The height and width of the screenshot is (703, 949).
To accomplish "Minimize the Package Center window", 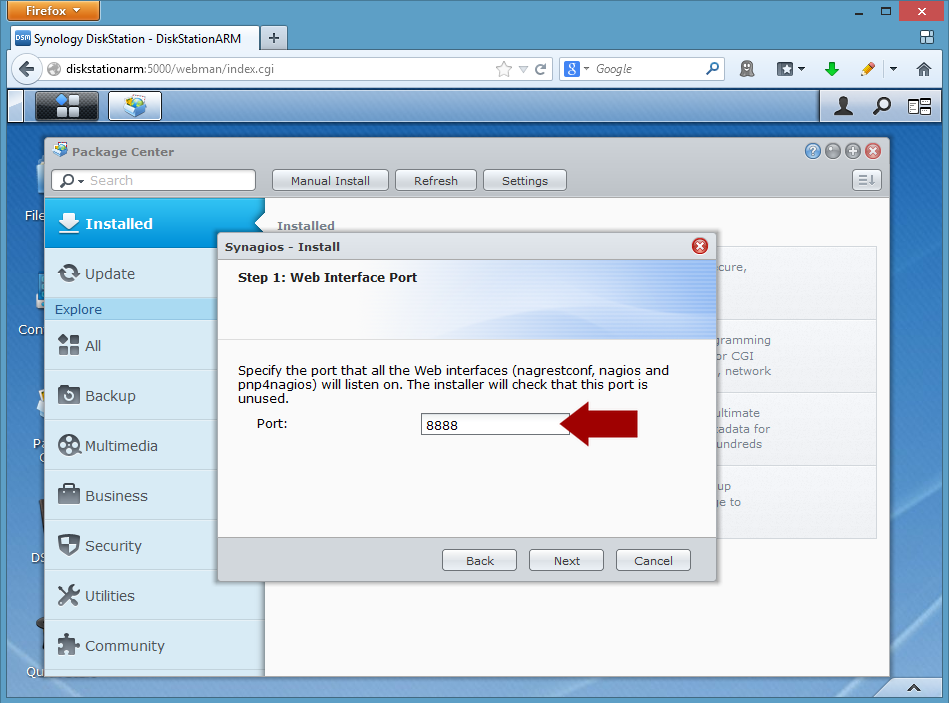I will (833, 151).
